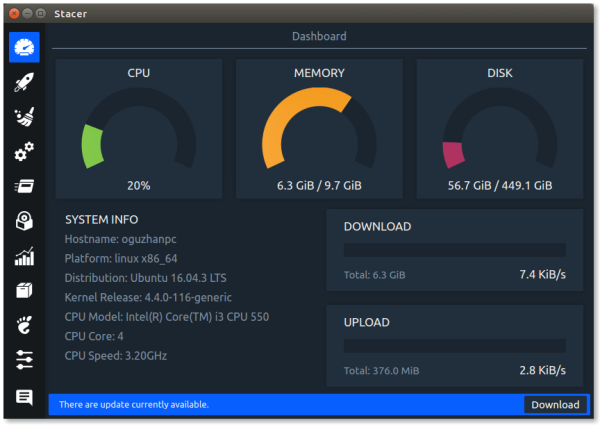600x425 pixels.
Task: Open System Cleaner via broom icon
Action: (x=24, y=117)
